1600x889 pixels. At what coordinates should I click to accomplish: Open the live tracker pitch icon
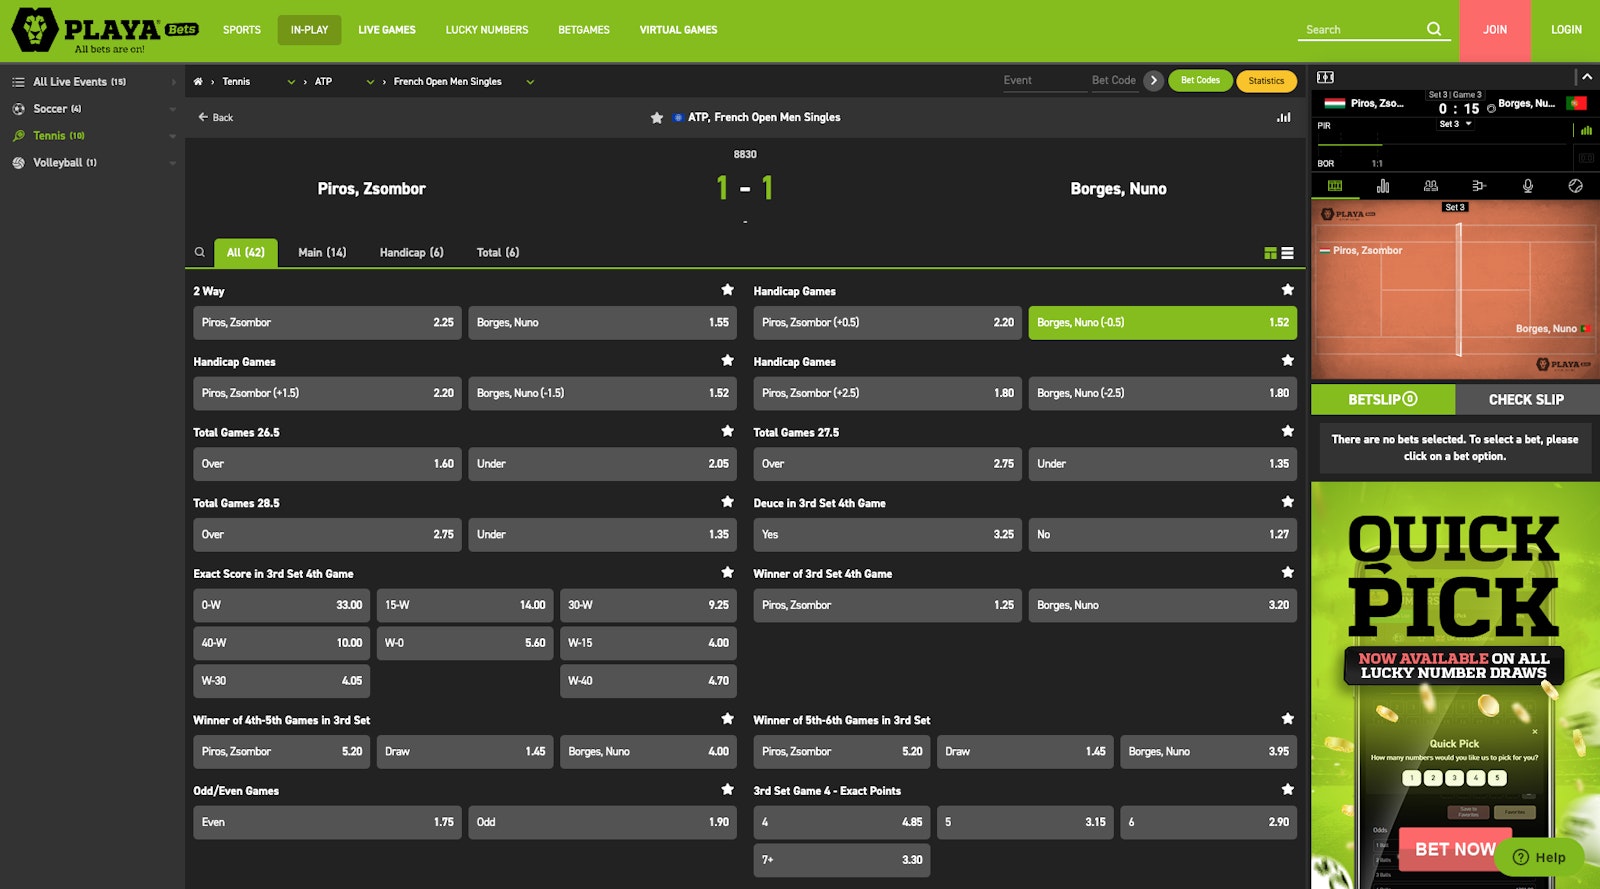tap(1326, 77)
